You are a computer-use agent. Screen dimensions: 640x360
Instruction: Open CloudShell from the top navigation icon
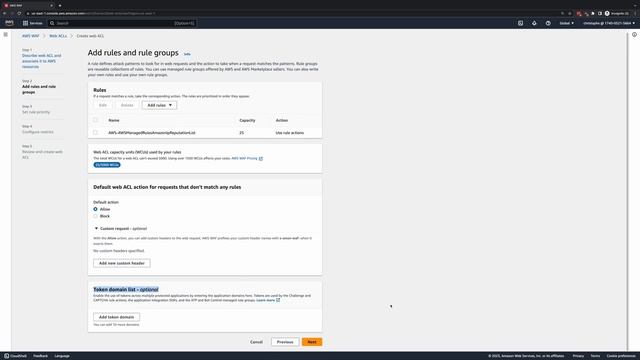(x=520, y=23)
